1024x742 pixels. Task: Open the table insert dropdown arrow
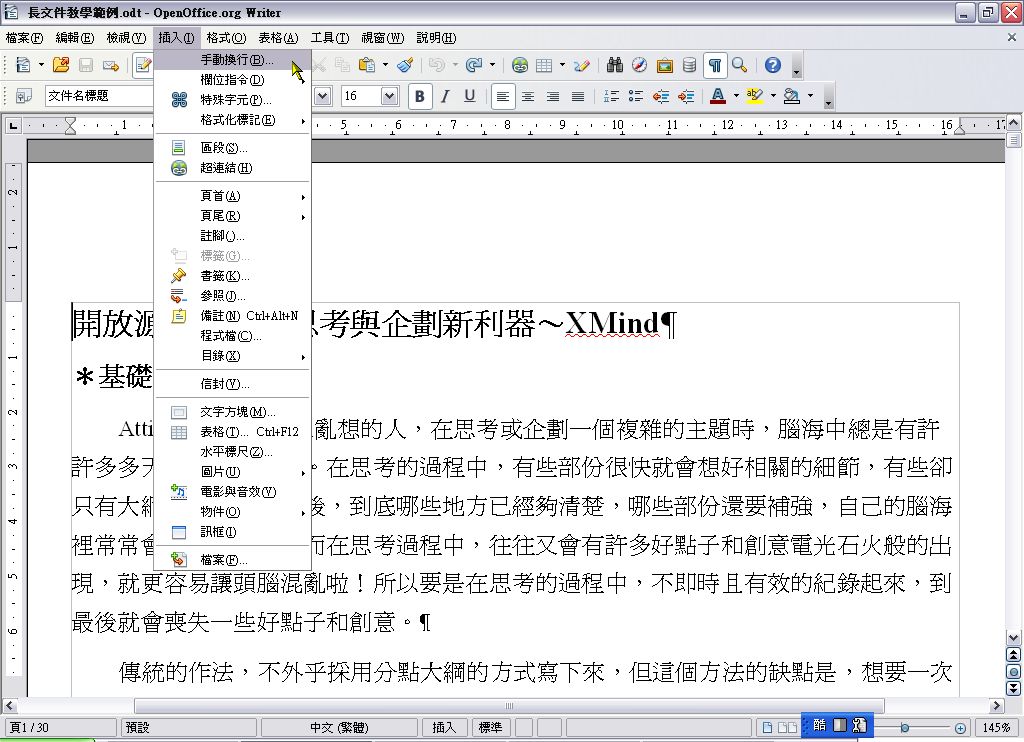point(562,65)
